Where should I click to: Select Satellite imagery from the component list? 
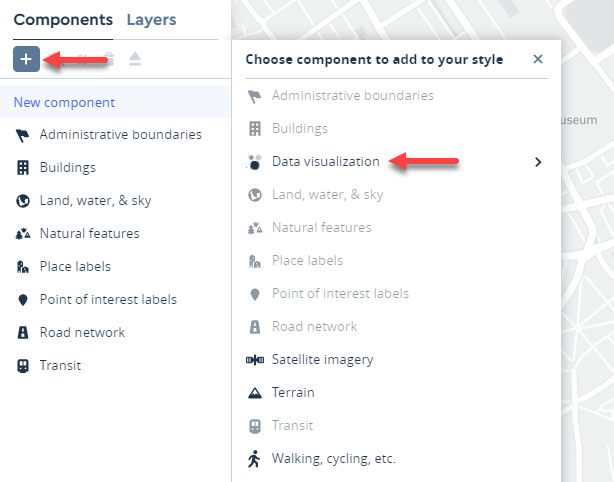point(322,359)
